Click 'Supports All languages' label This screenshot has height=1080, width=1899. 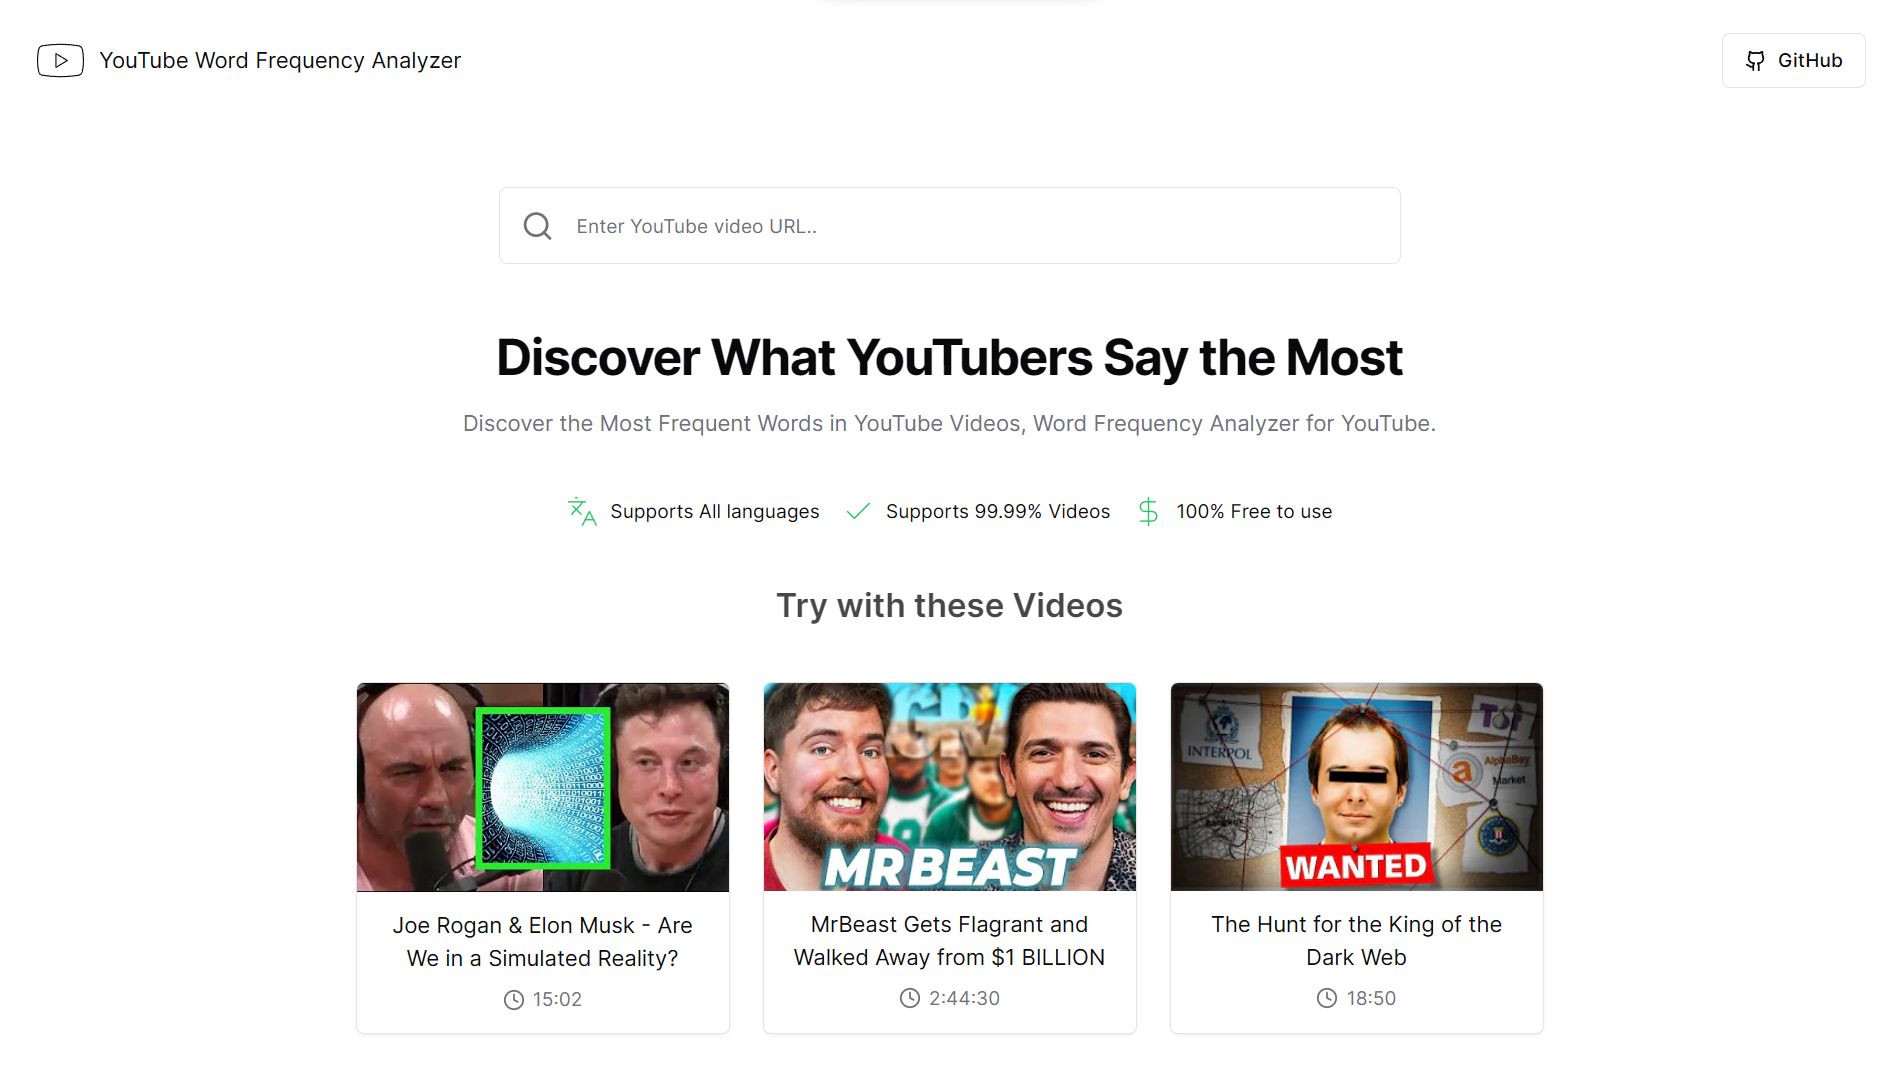715,512
